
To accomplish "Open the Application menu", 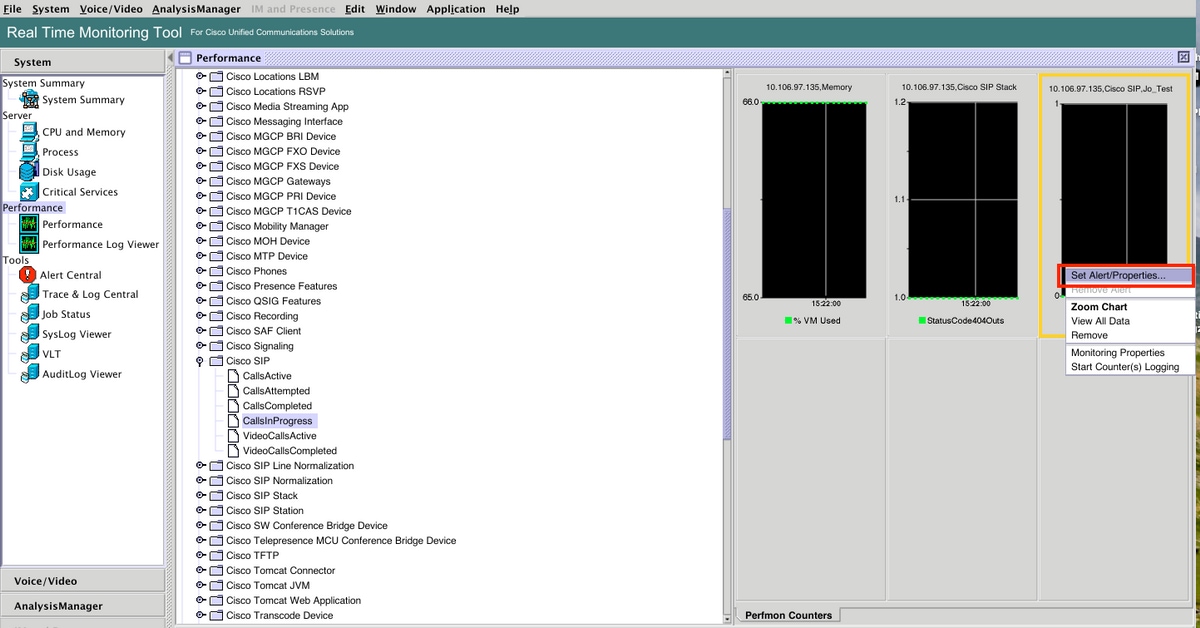I will coord(456,9).
